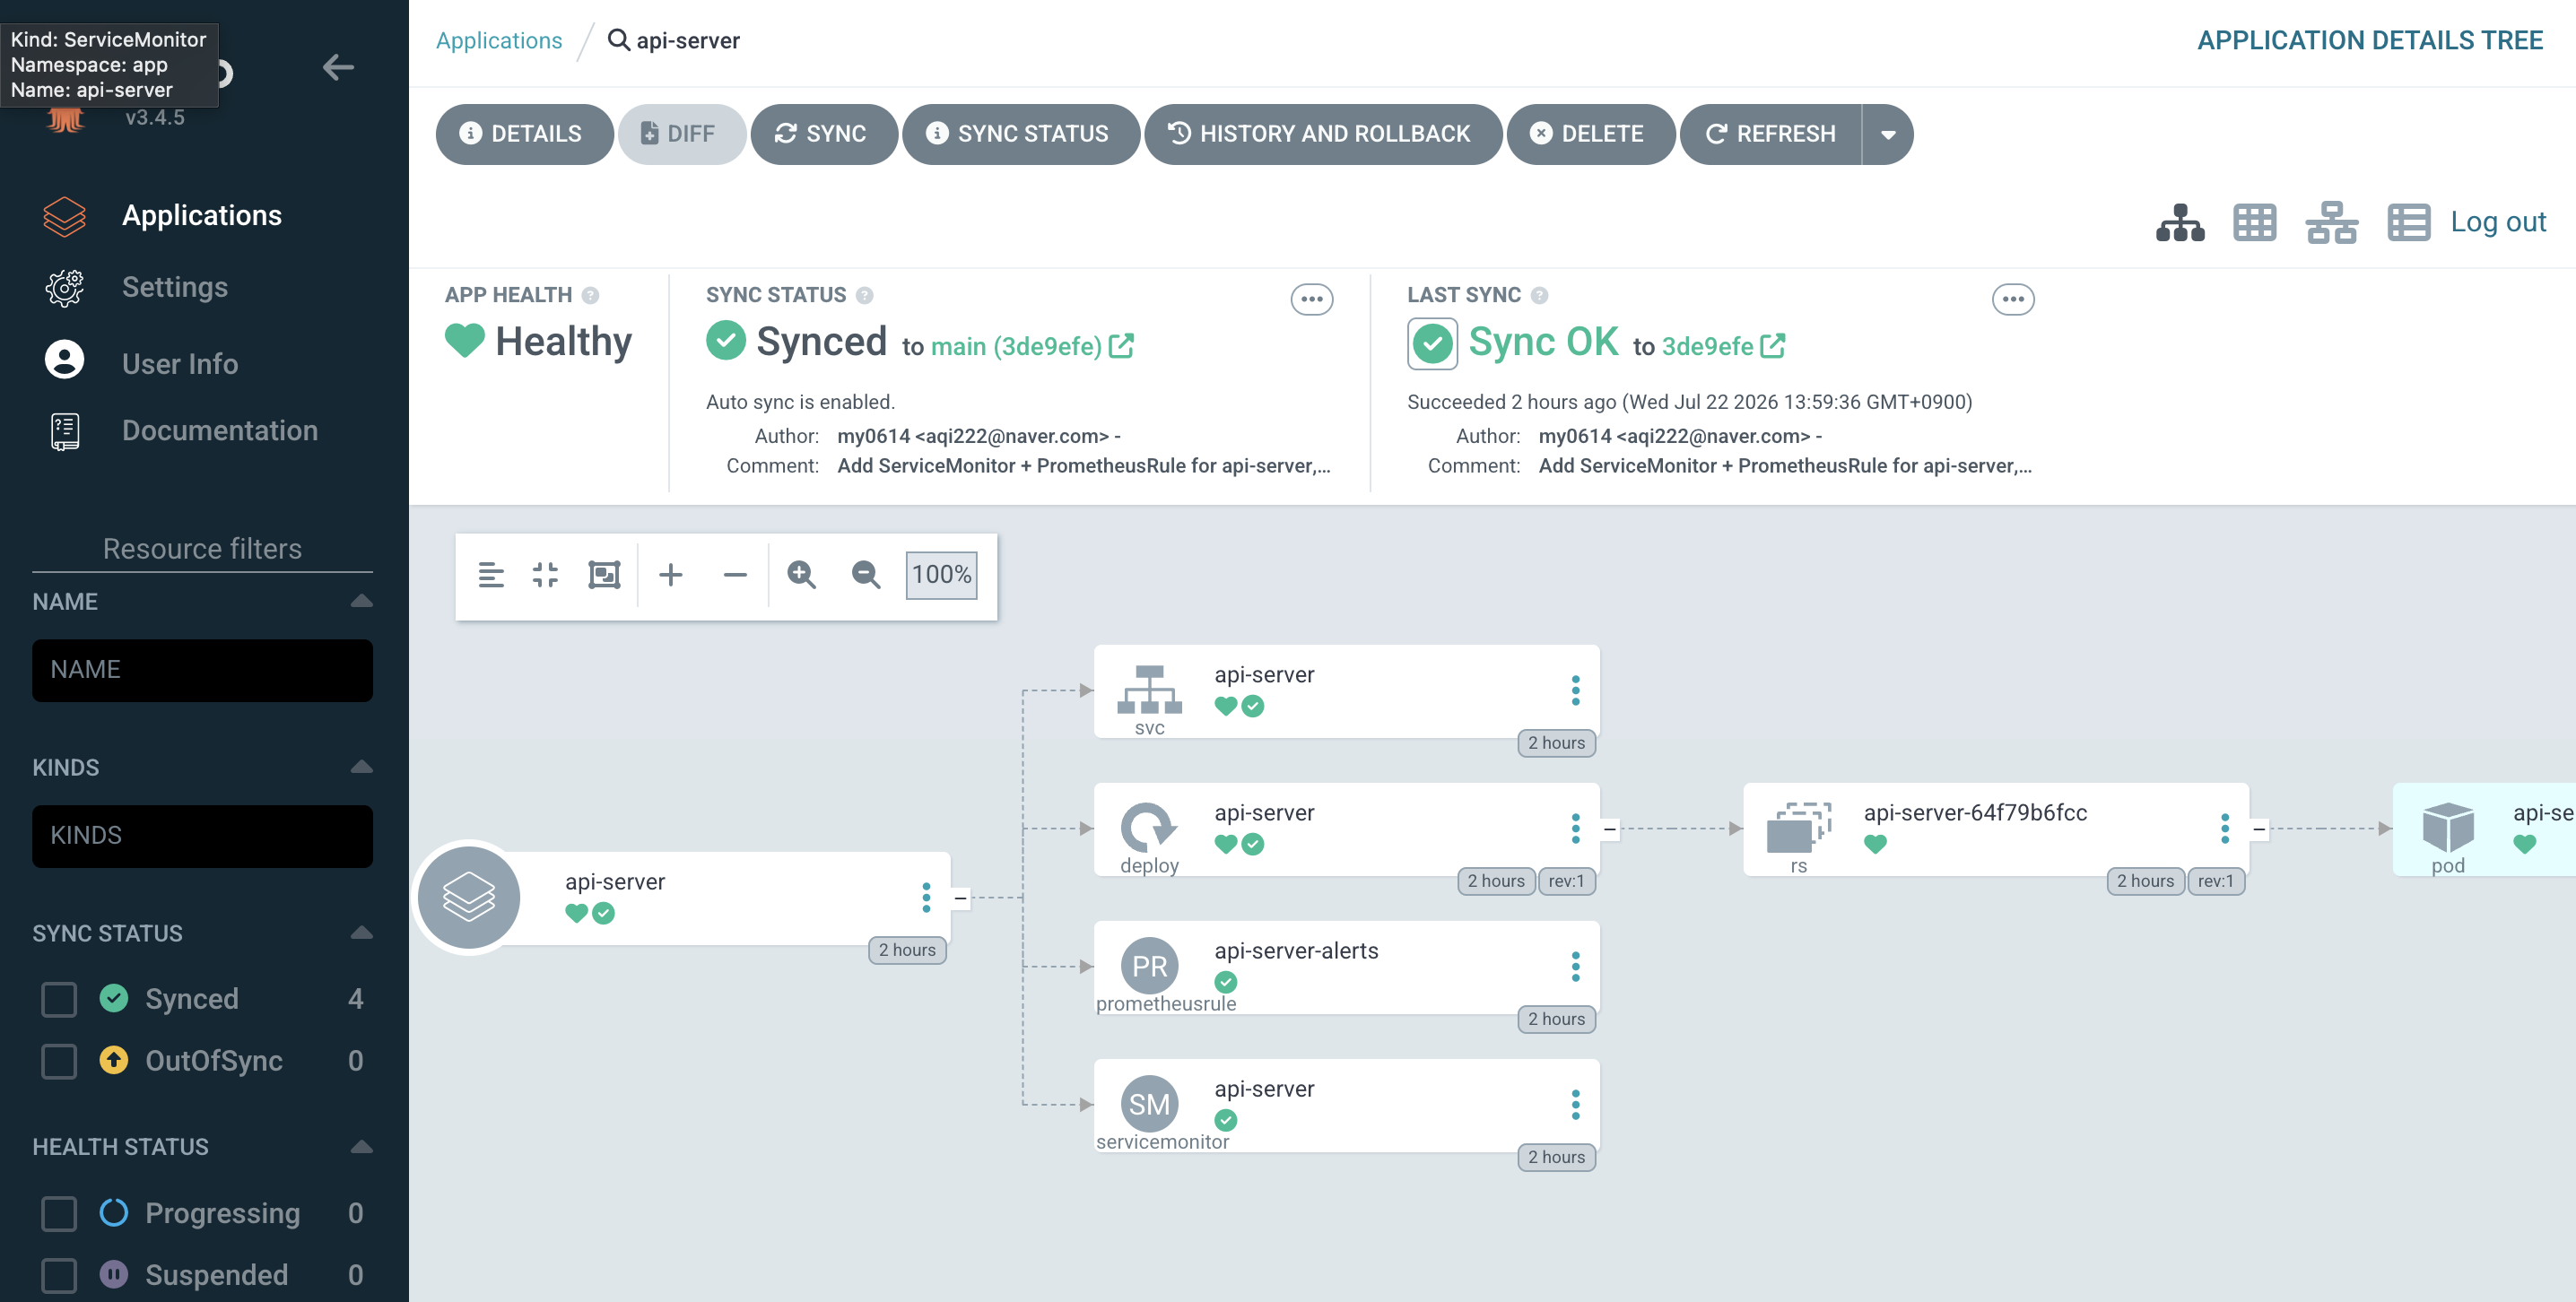Screen dimensions: 2576x1302
Task: Click the 100% zoom level box
Action: pyautogui.click(x=941, y=575)
